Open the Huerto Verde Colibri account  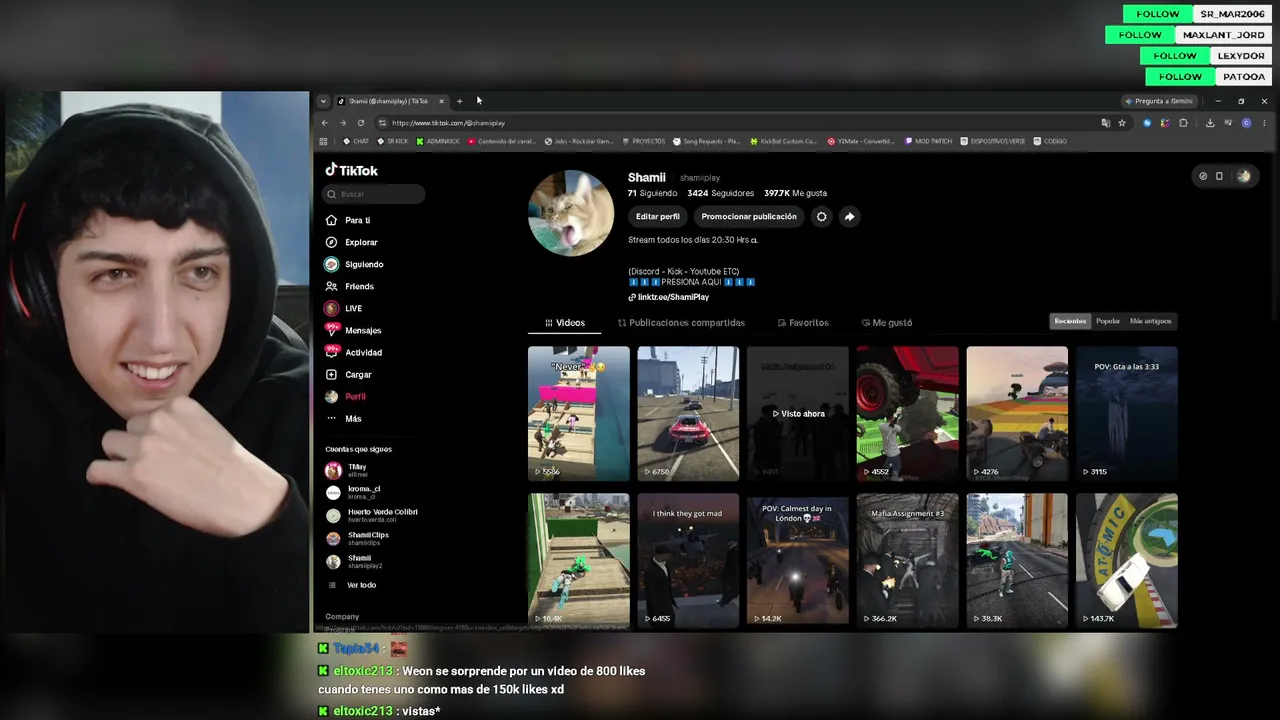tap(372, 515)
